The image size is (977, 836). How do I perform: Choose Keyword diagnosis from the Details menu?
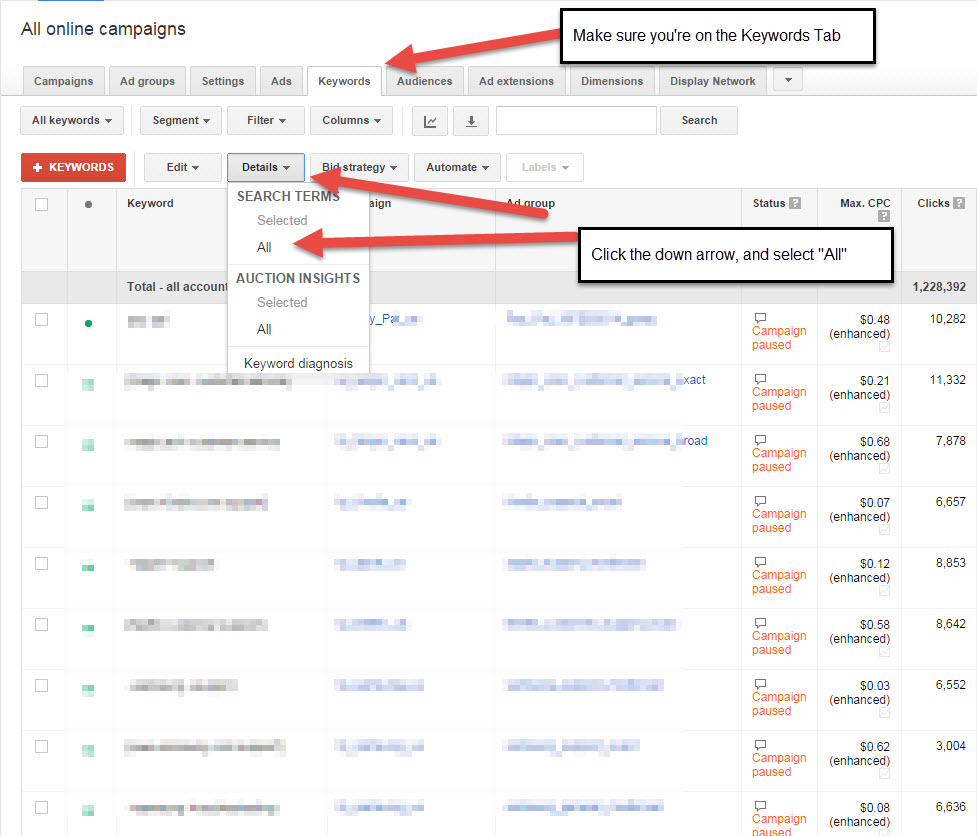pos(298,362)
